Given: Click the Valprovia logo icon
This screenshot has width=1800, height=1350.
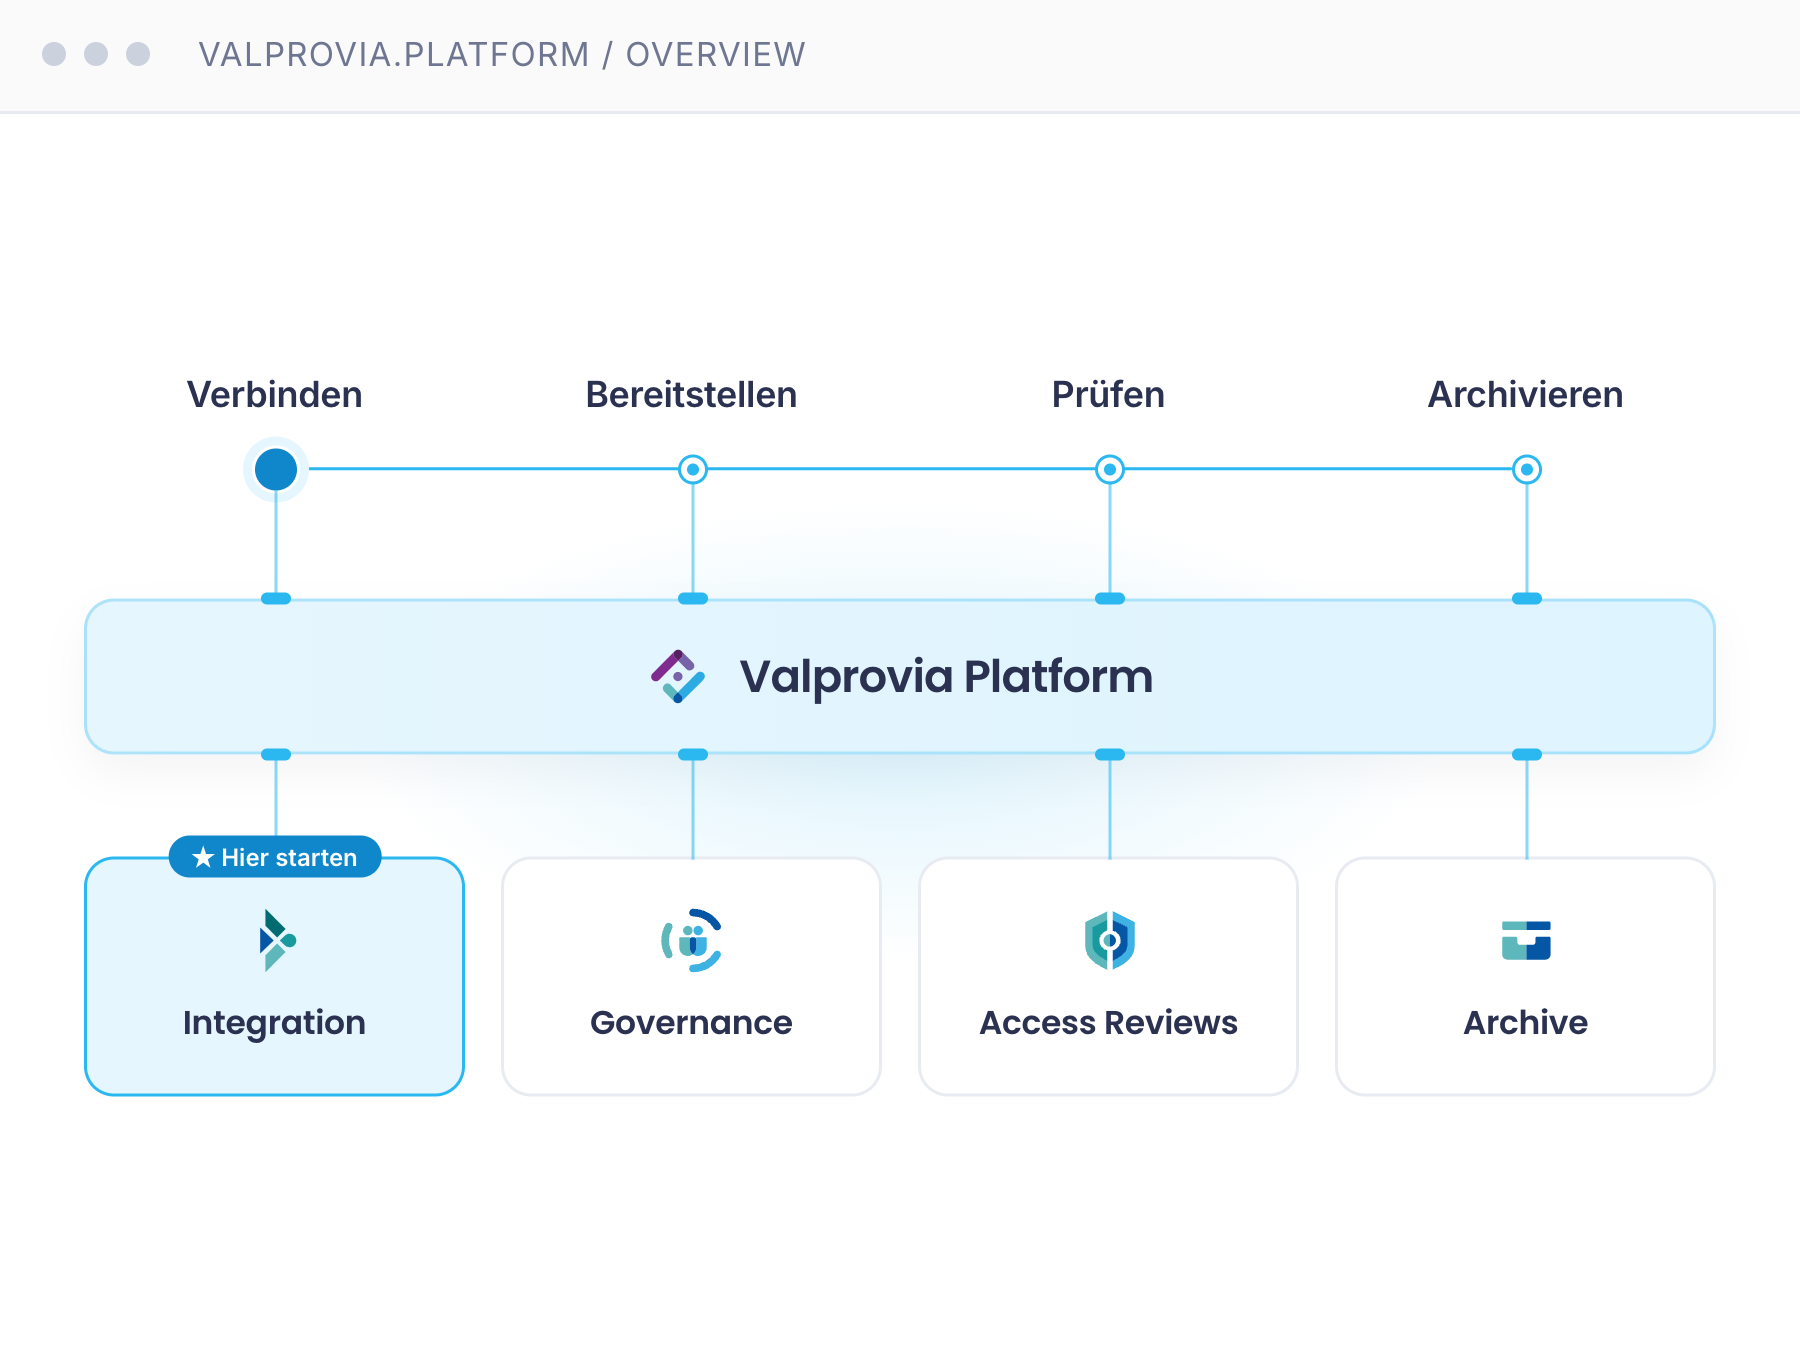Looking at the screenshot, I should coord(678,677).
